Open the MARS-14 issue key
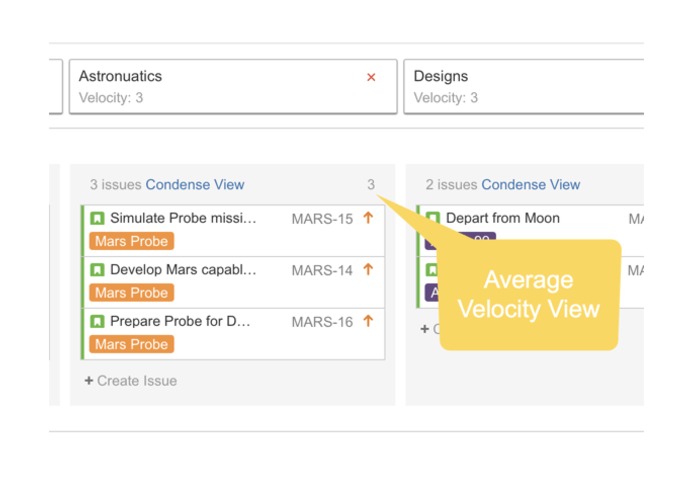Image resolution: width=695 pixels, height=494 pixels. coord(322,270)
